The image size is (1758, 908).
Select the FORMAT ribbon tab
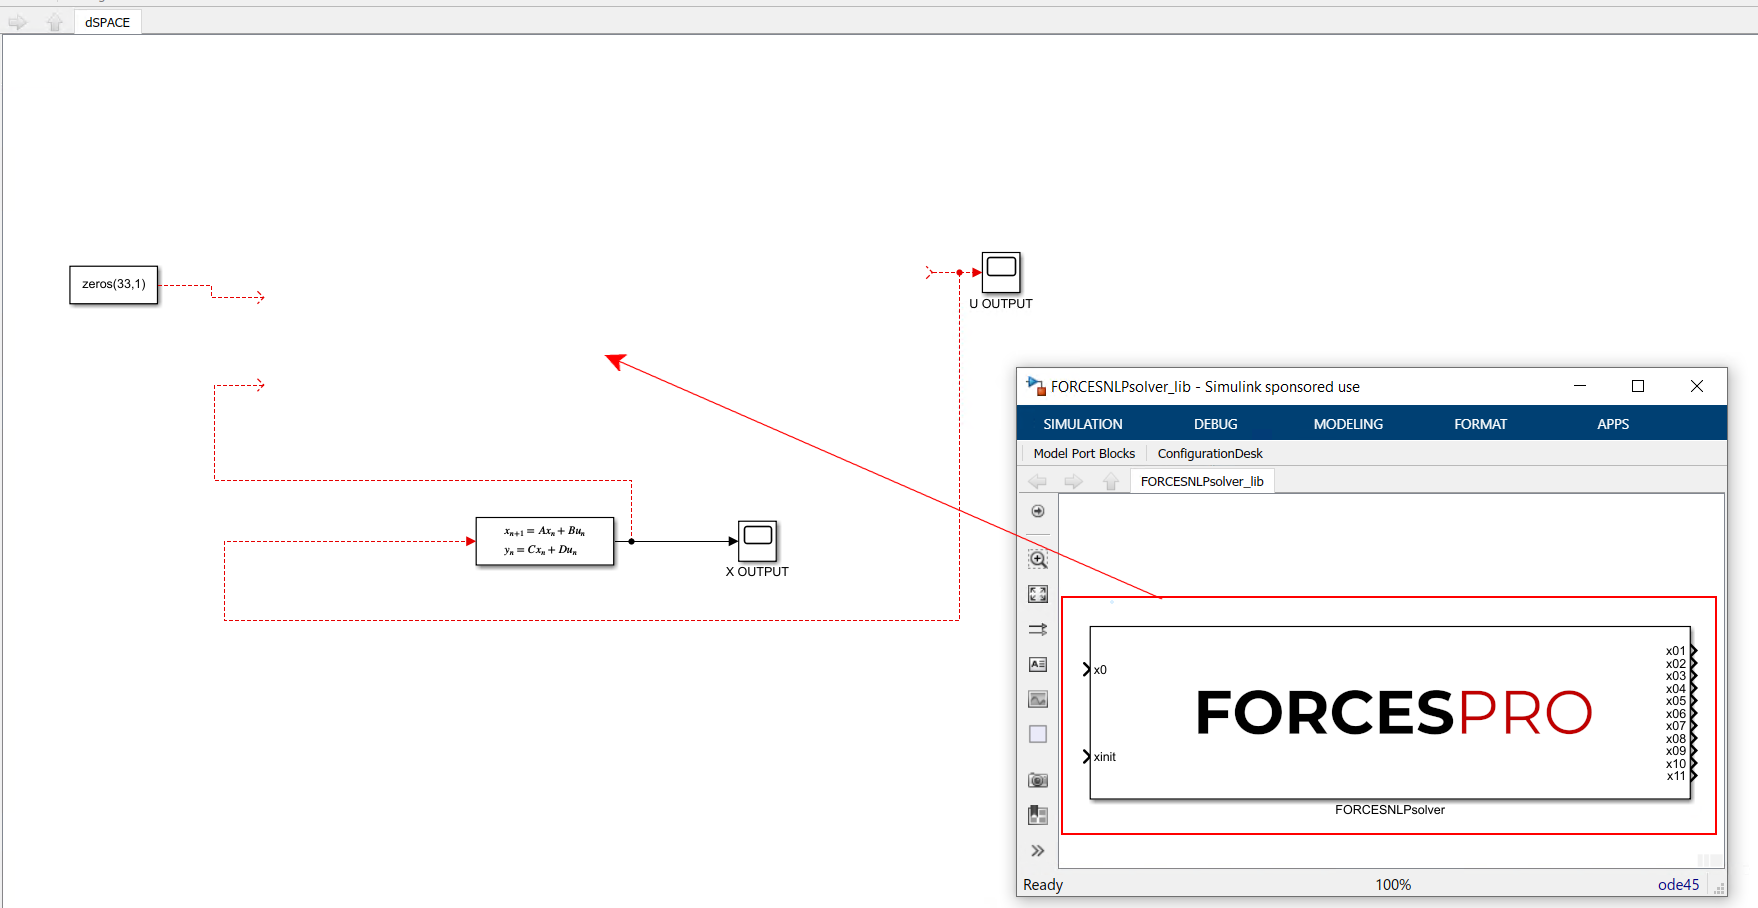(x=1480, y=424)
